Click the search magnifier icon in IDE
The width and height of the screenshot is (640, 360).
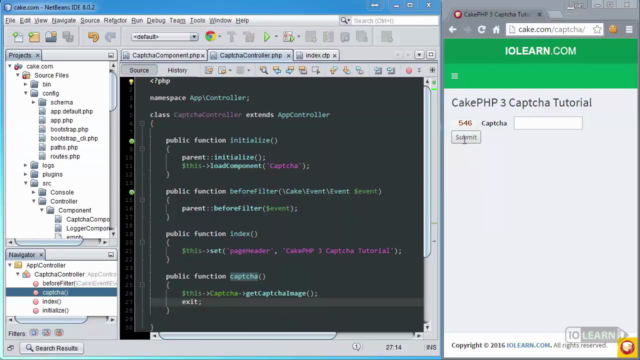[x=344, y=20]
